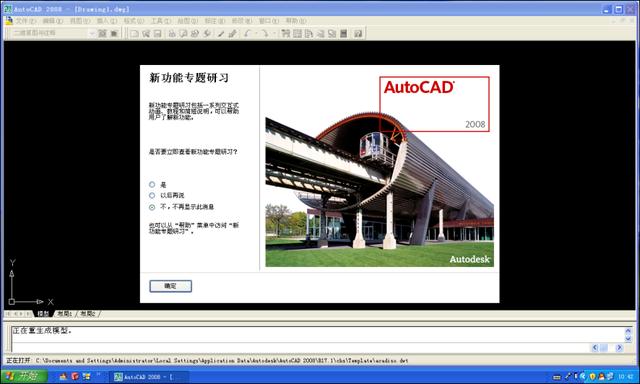This screenshot has width=640, height=384.
Task: Expand the Redo history dropdown arrow
Action: tap(273, 33)
